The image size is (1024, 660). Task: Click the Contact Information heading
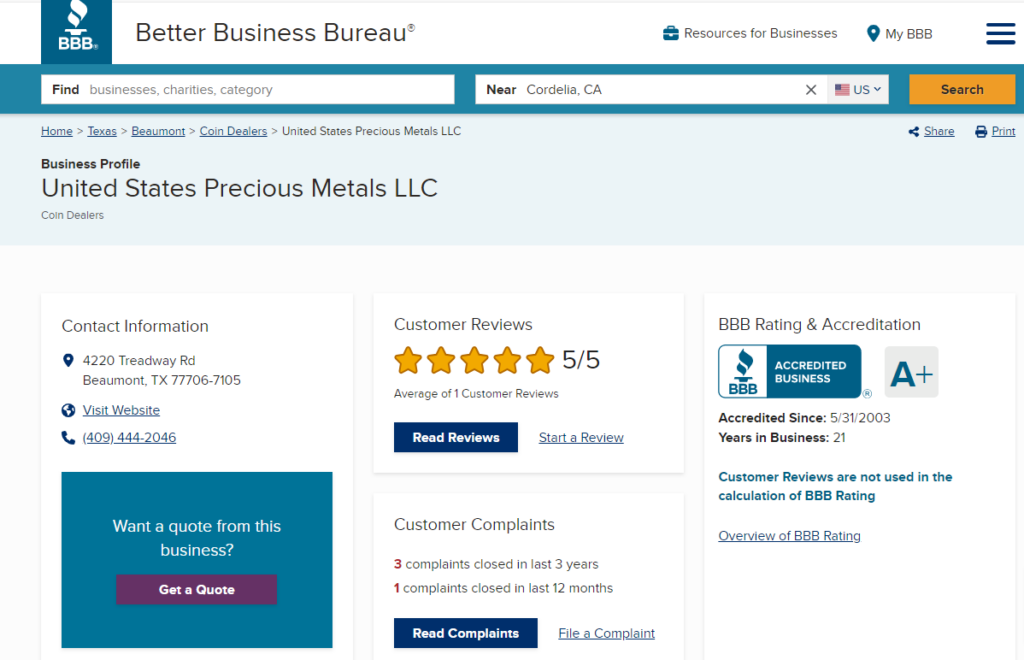[x=135, y=326]
